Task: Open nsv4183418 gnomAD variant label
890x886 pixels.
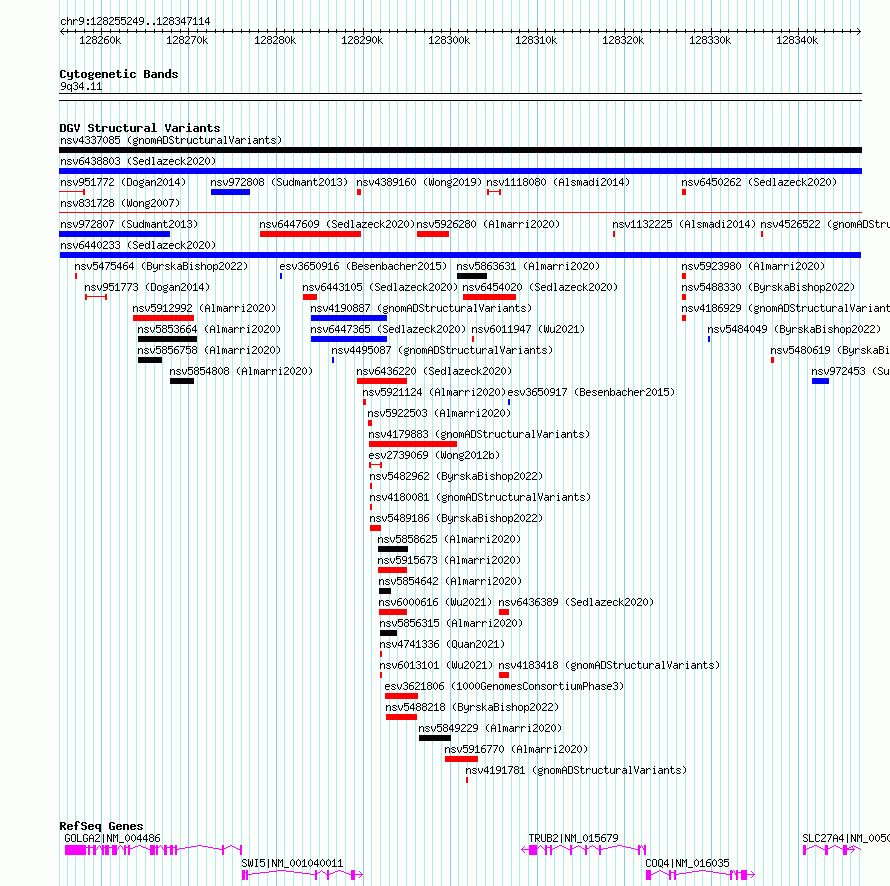Action: (x=609, y=665)
